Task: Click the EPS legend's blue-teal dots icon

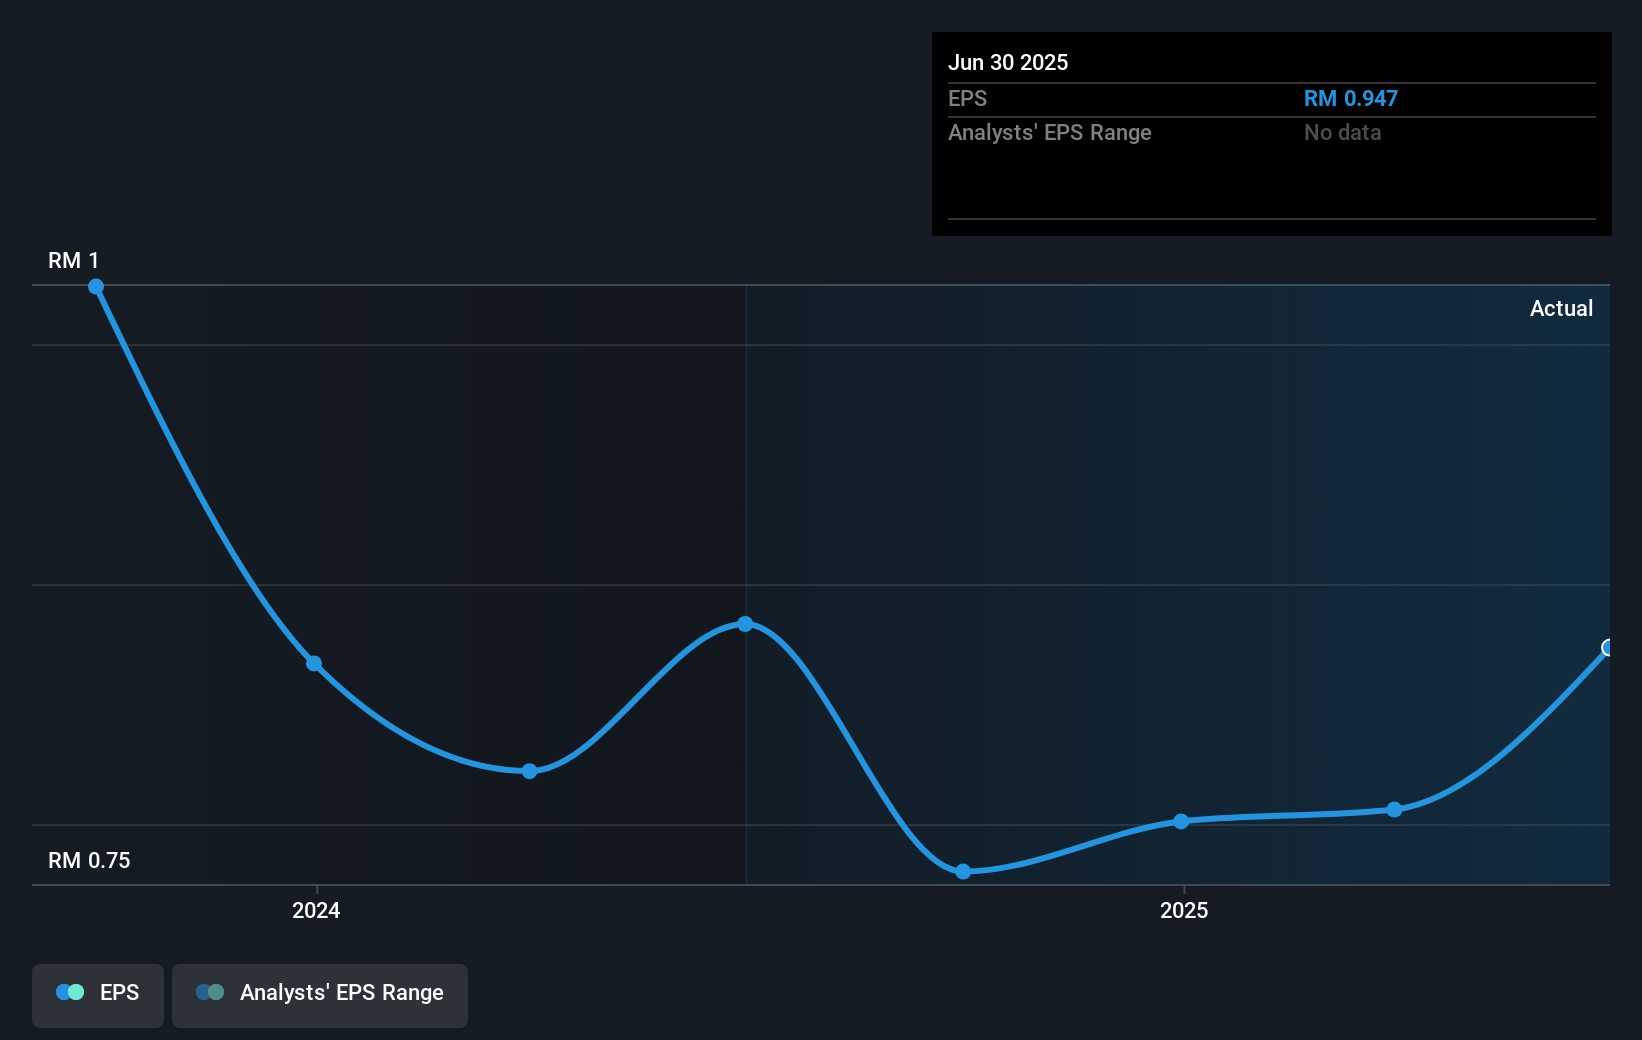Action: pos(70,993)
